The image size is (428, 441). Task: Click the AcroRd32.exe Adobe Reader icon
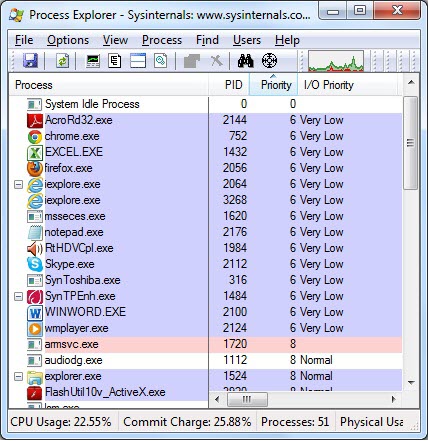(35, 120)
